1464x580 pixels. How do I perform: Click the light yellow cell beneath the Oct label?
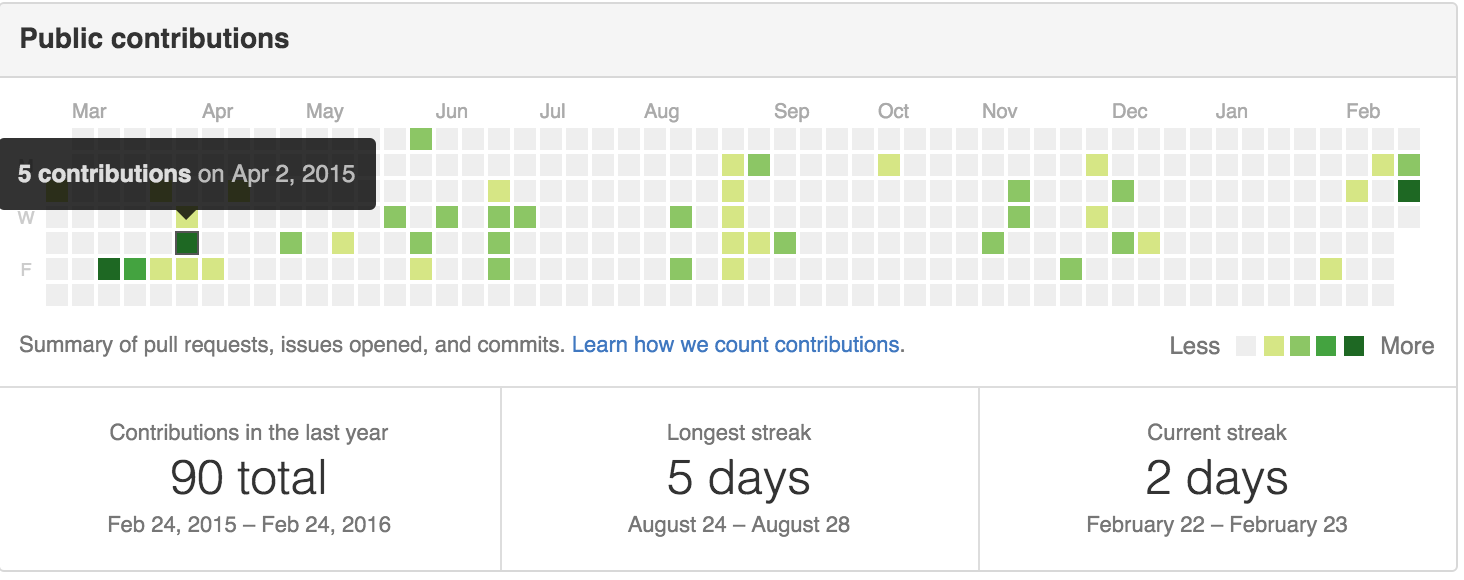889,165
